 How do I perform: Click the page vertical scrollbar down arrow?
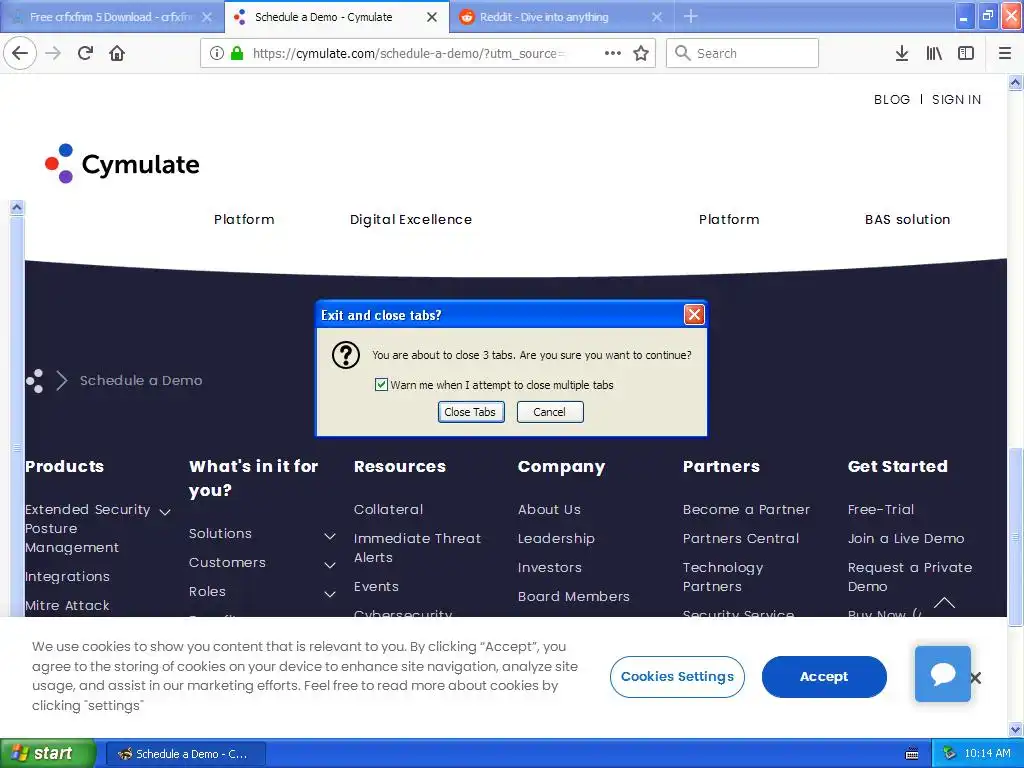tap(1015, 730)
